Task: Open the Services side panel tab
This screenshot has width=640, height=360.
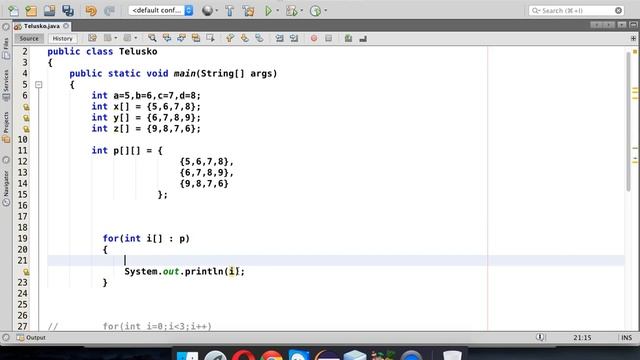Action: tap(6, 85)
